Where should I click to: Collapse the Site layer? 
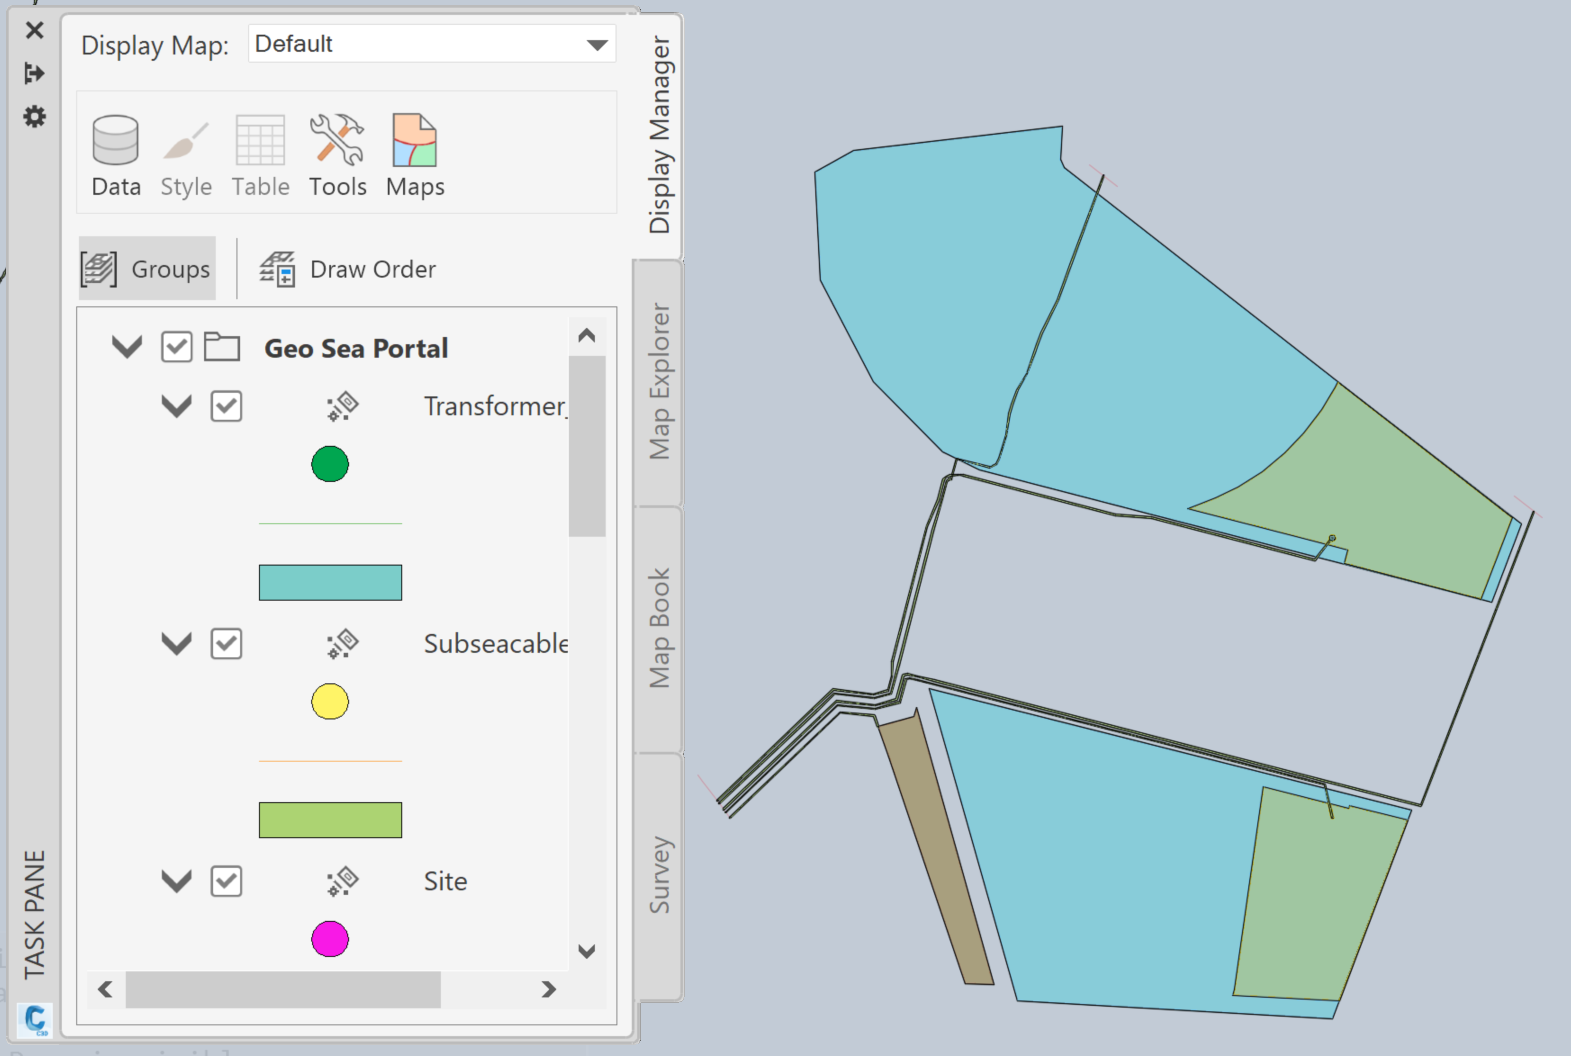[x=177, y=881]
